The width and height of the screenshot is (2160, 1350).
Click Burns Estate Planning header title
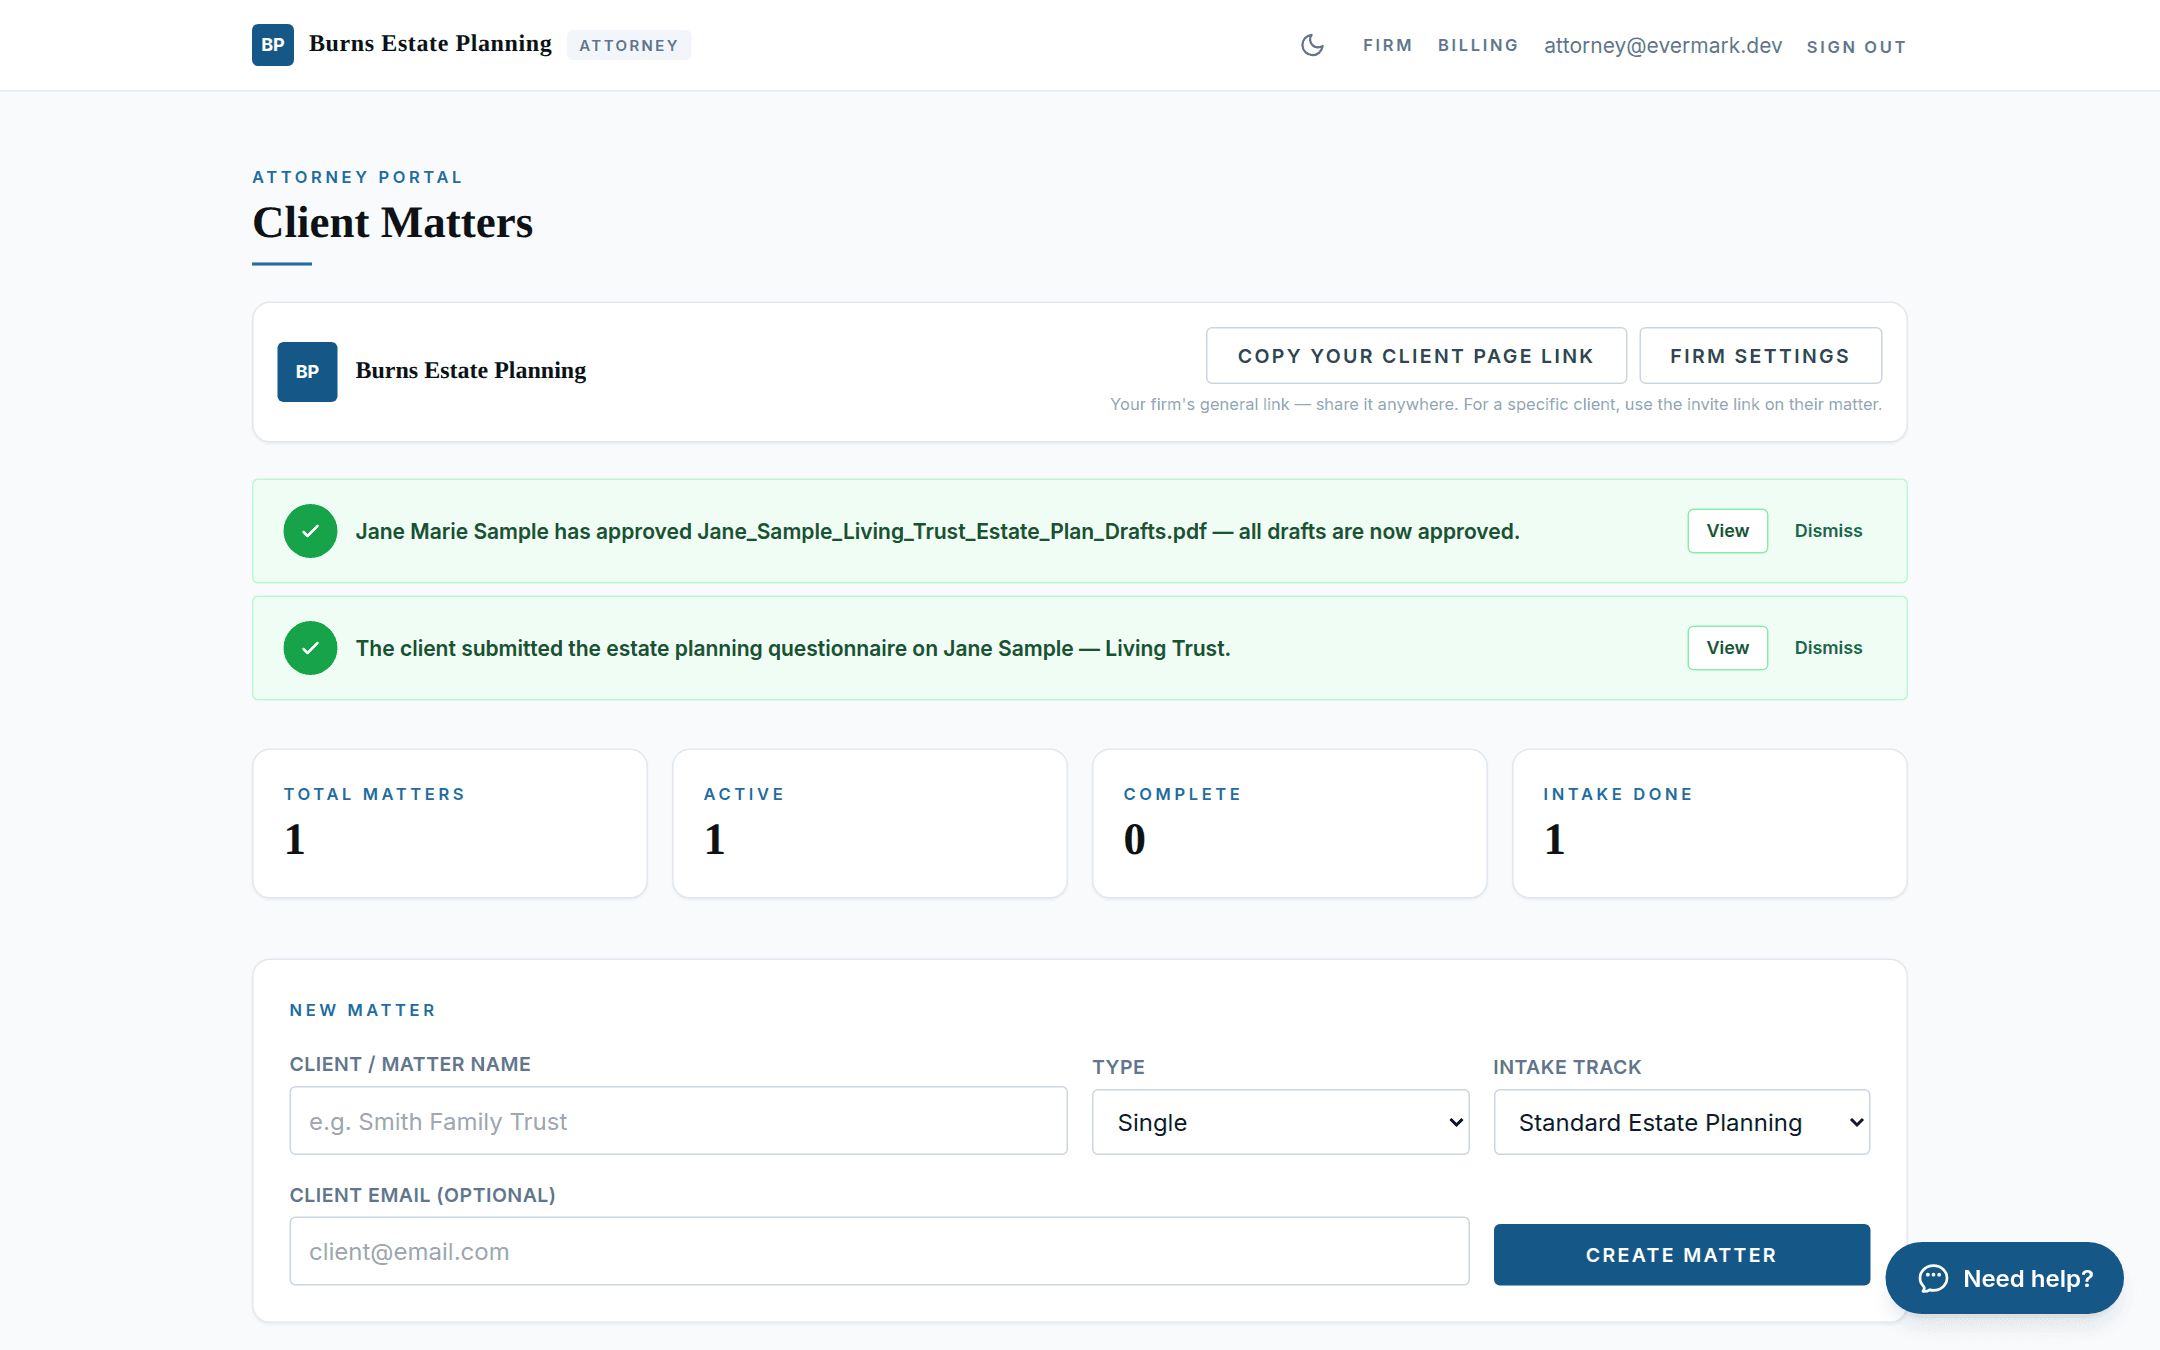430,44
